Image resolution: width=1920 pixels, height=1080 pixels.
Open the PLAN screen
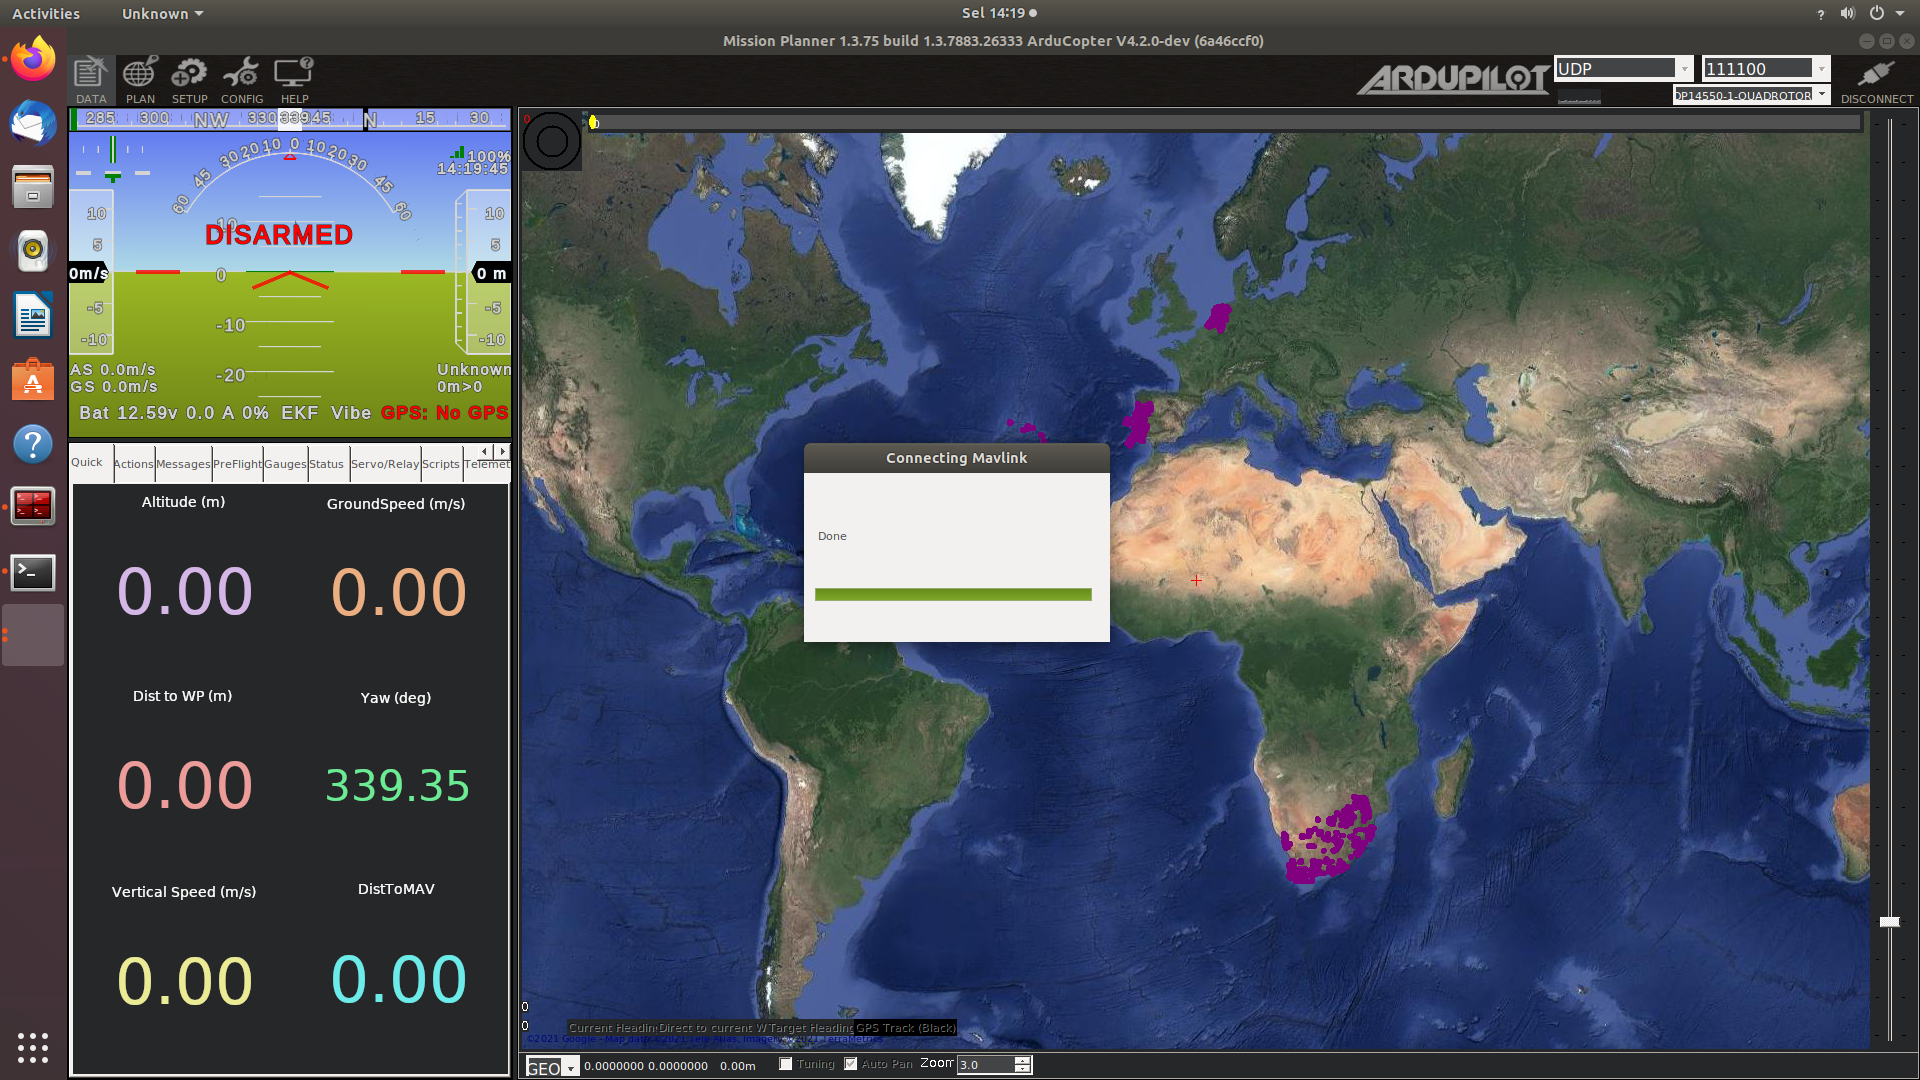pos(139,80)
